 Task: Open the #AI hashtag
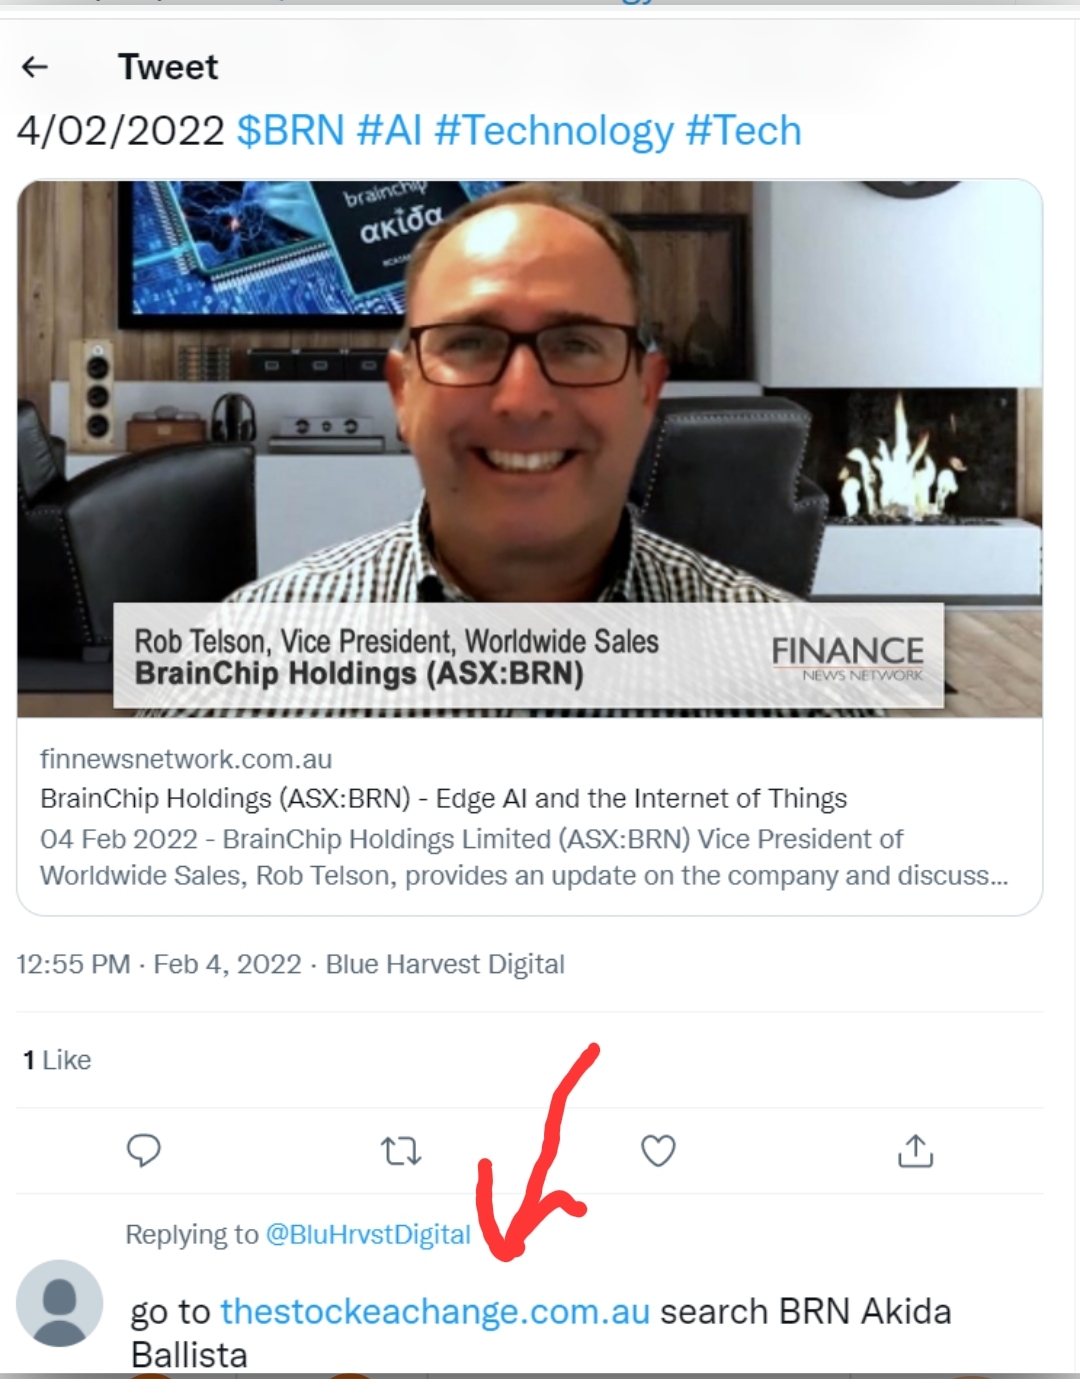[x=390, y=131]
